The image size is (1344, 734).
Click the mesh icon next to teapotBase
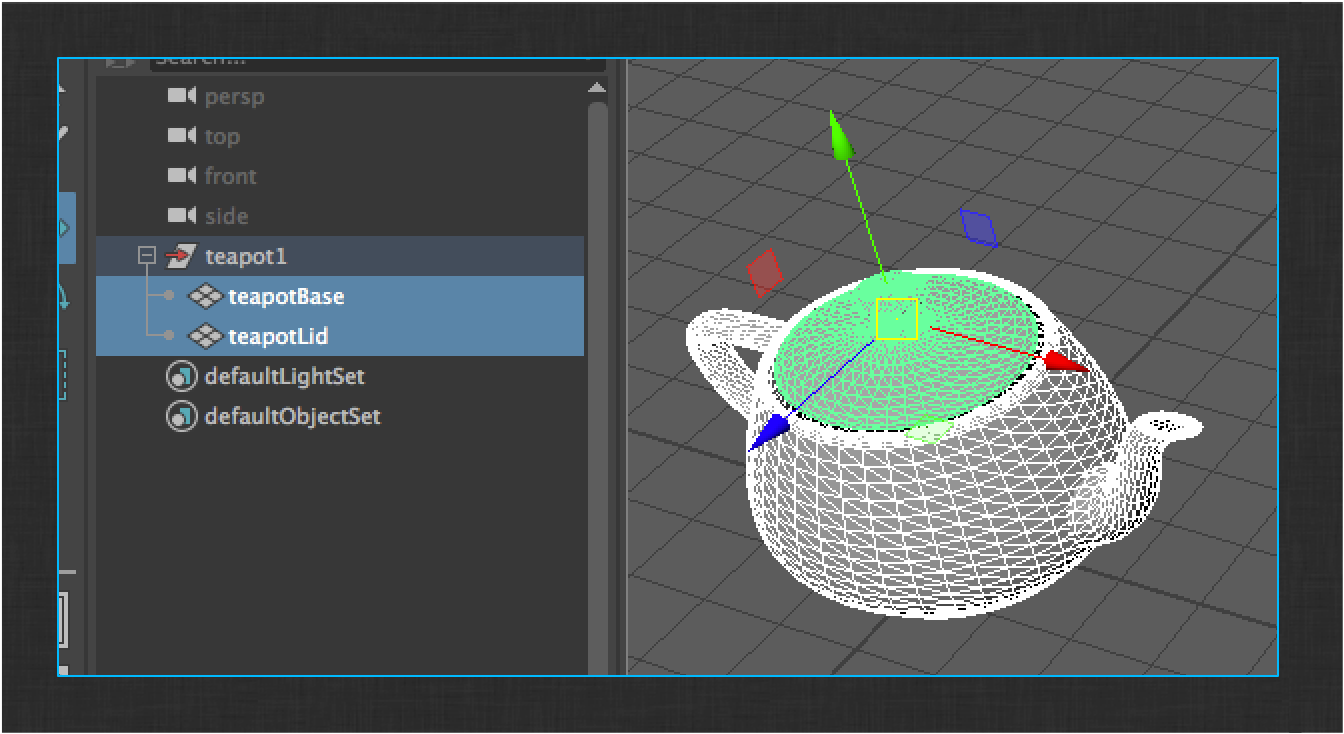(x=205, y=296)
